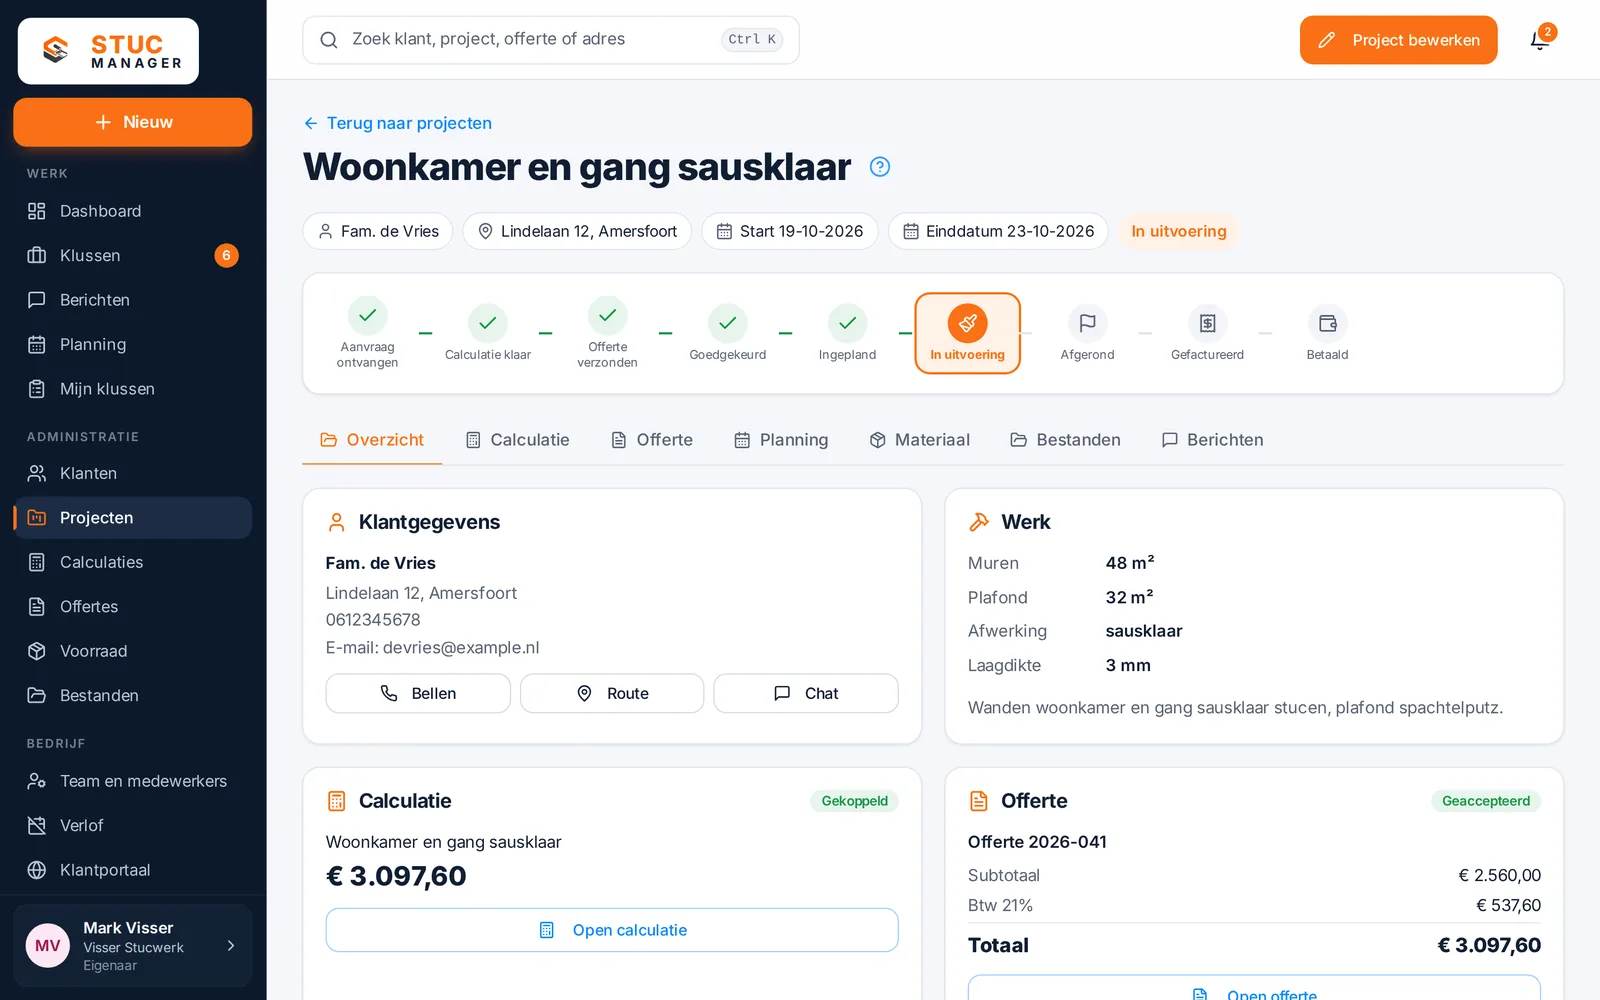Image resolution: width=1600 pixels, height=1000 pixels.
Task: Open Klantportaal
Action: (132, 870)
